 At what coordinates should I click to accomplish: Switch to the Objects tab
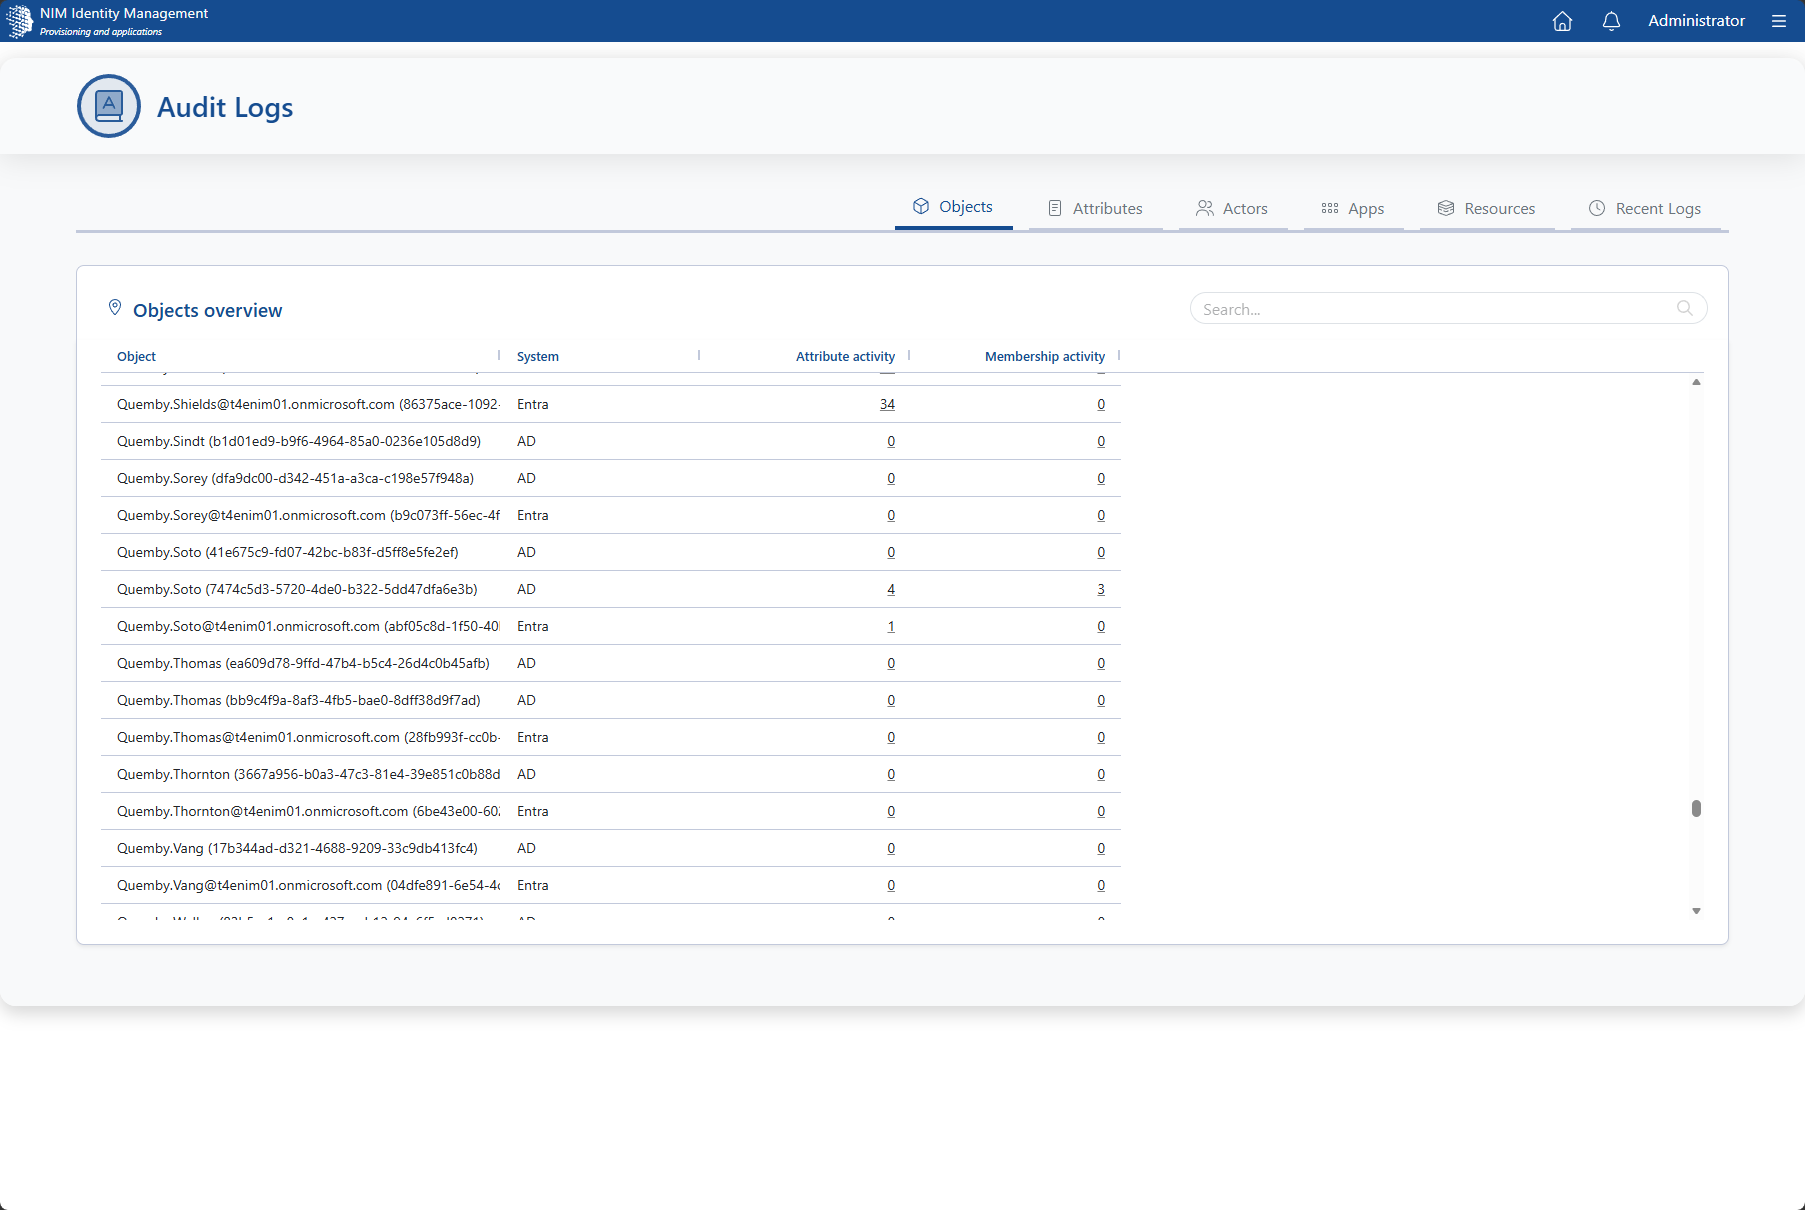click(x=953, y=207)
